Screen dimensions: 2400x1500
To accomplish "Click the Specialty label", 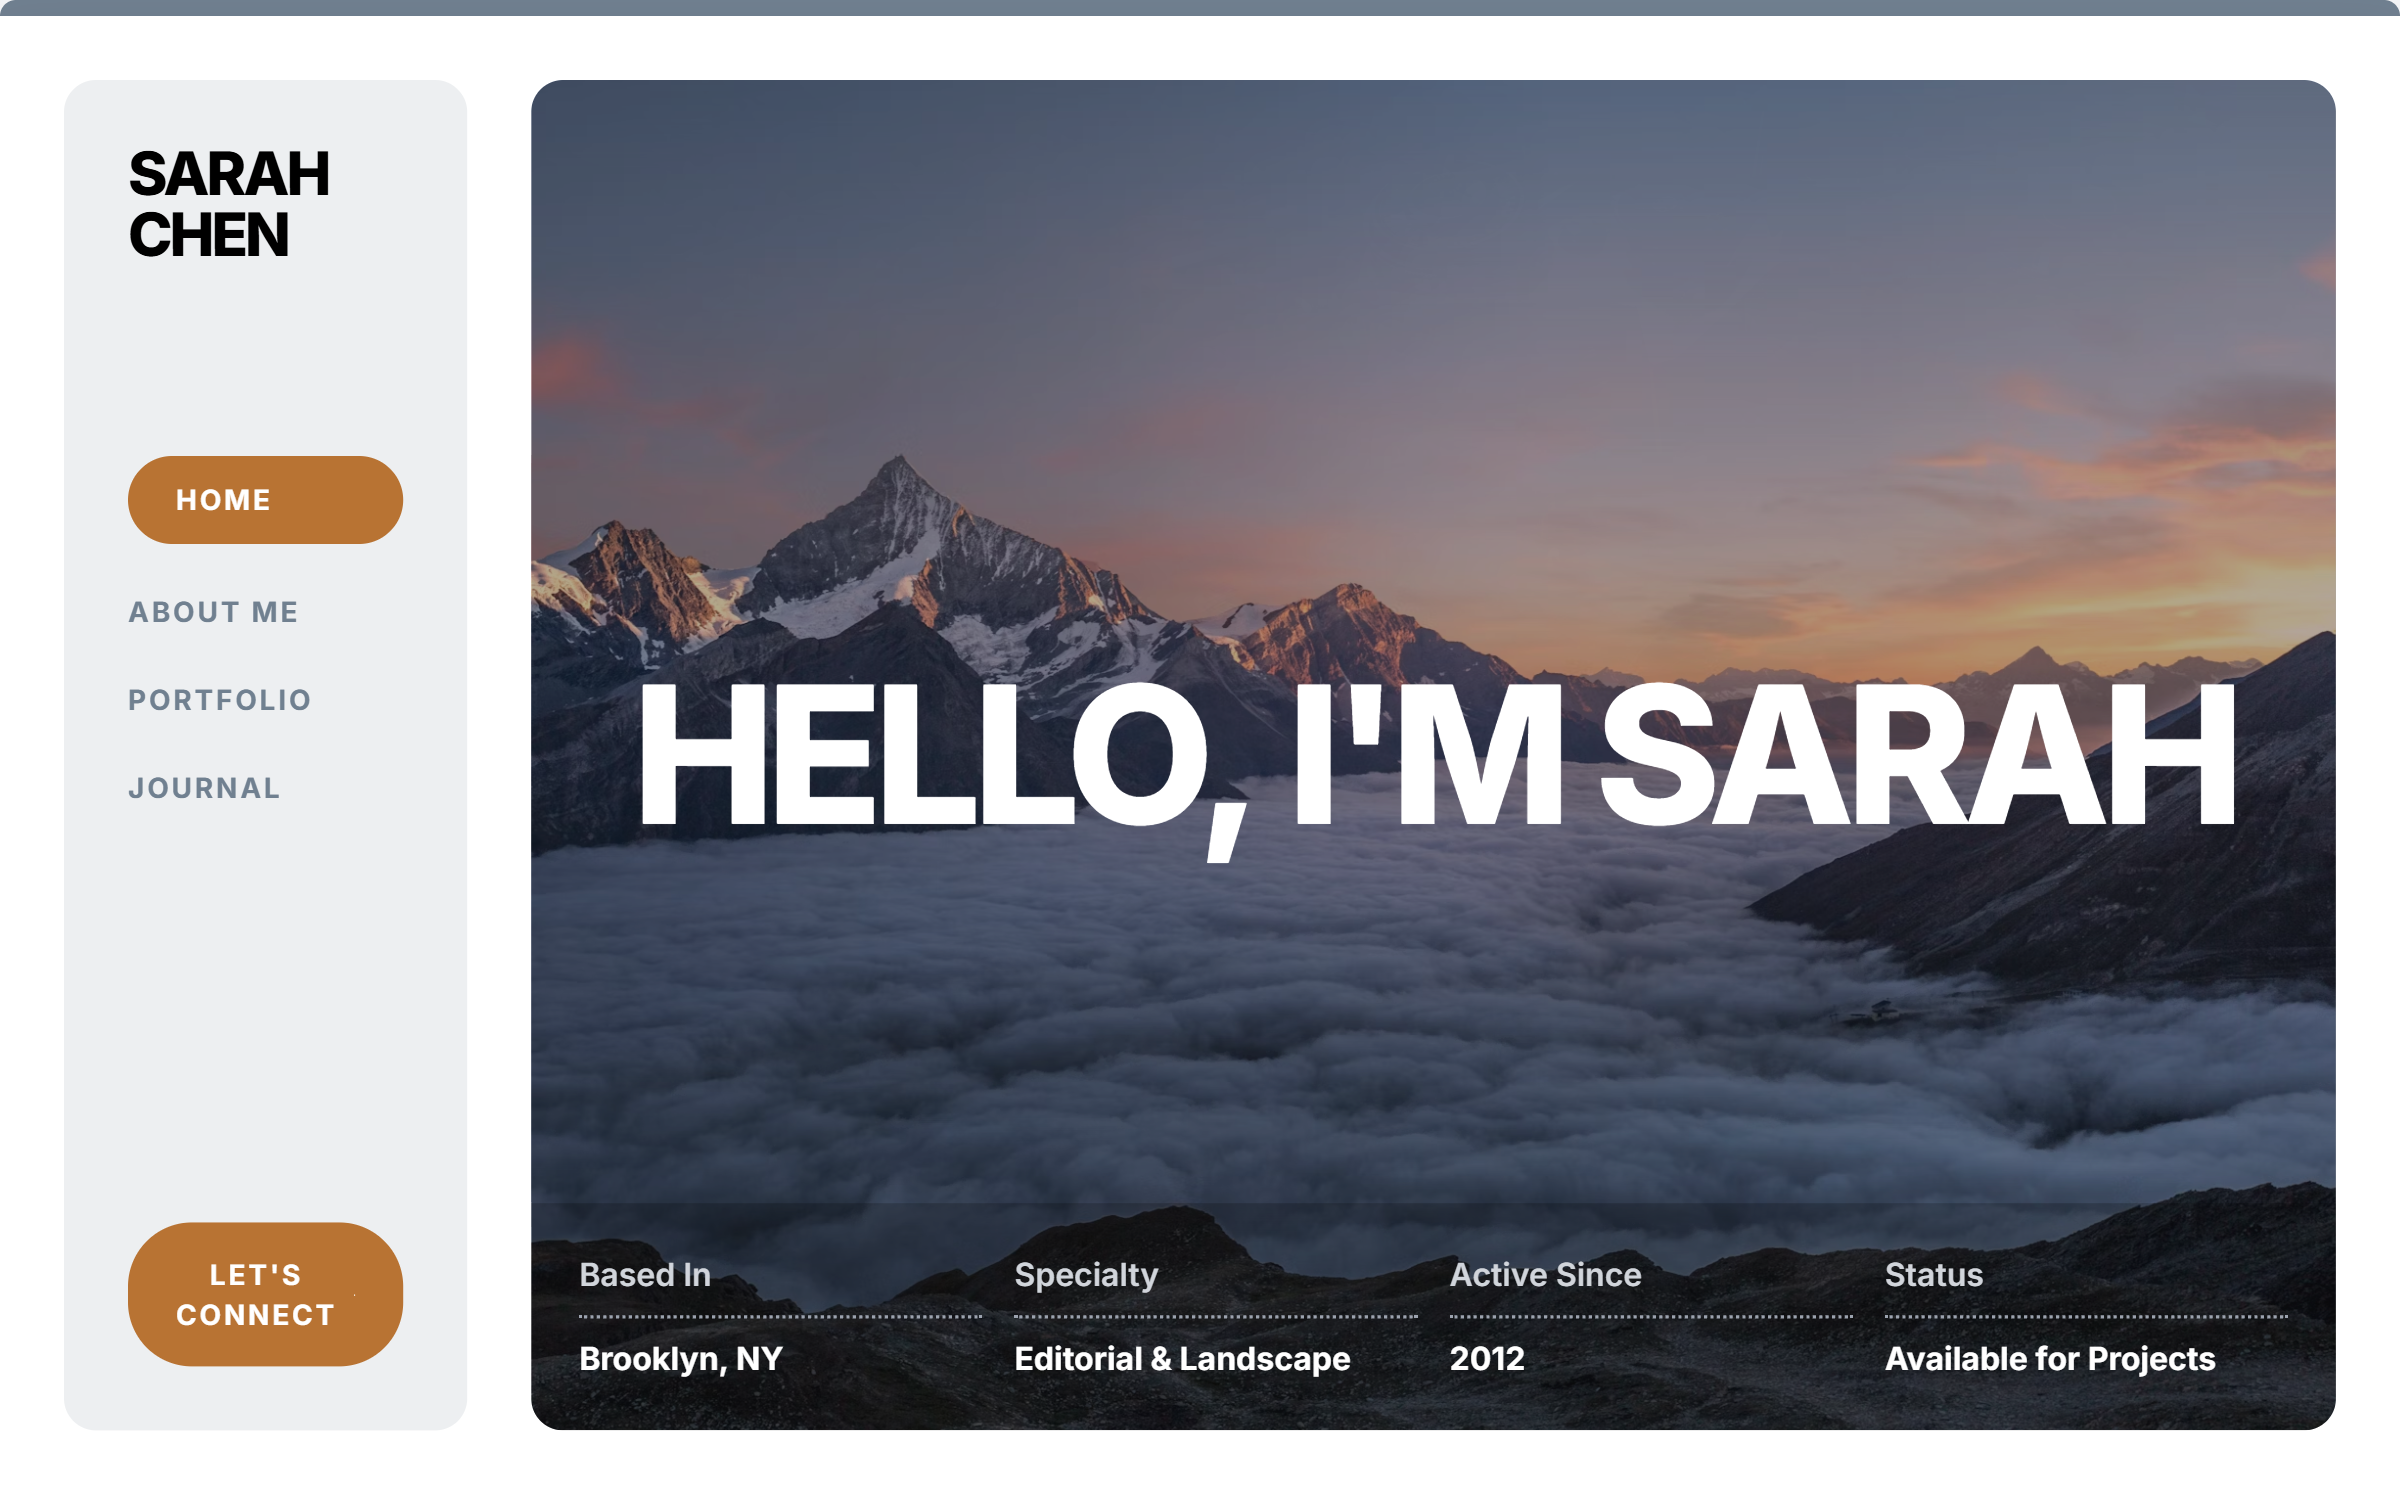I will (1086, 1274).
